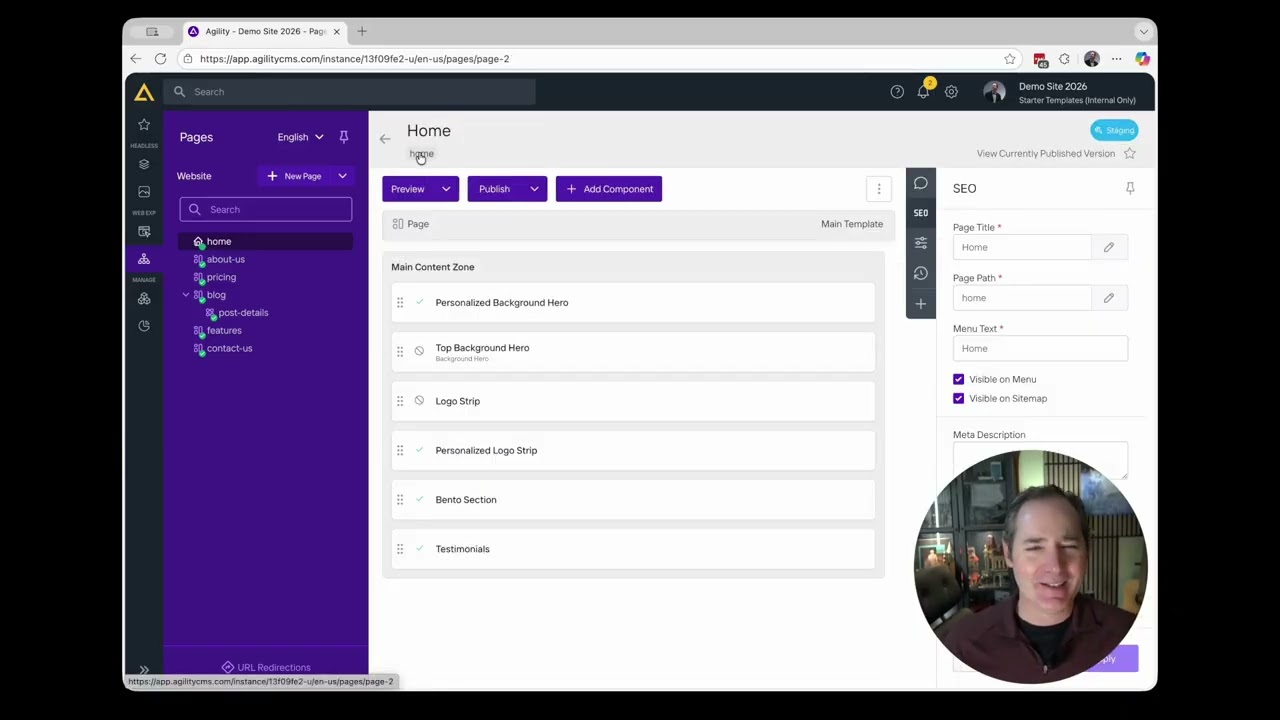Screen dimensions: 1280x720
Task: Expand the sidebar using bottom-left arrow
Action: click(144, 670)
